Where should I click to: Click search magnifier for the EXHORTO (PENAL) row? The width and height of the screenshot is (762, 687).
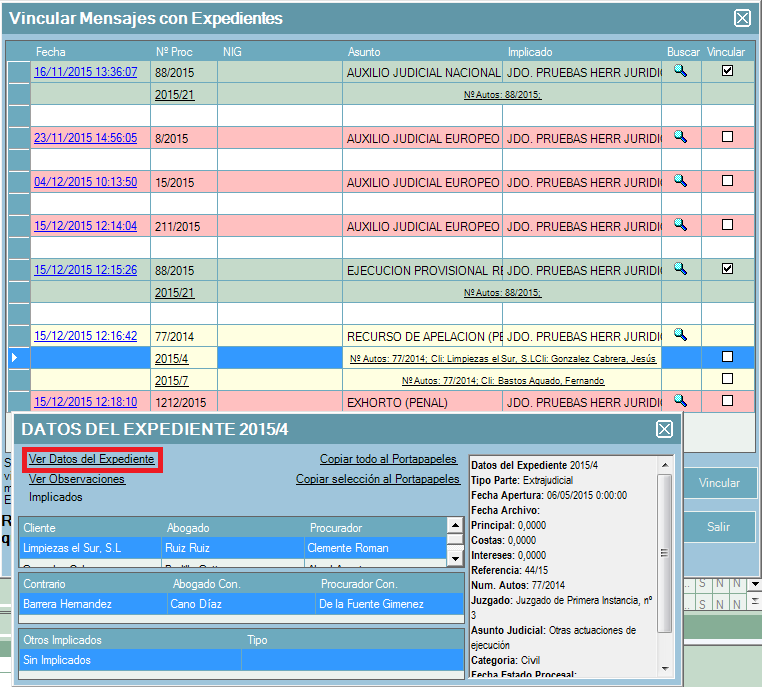coord(680,401)
